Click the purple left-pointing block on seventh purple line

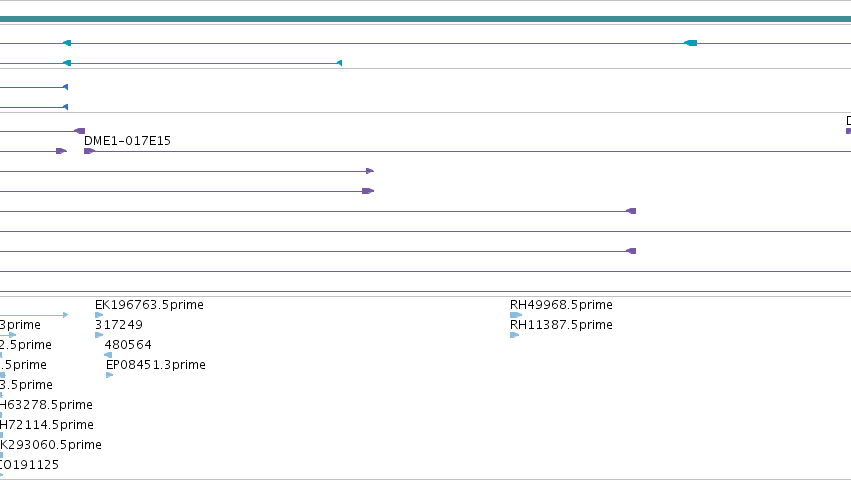coord(631,251)
